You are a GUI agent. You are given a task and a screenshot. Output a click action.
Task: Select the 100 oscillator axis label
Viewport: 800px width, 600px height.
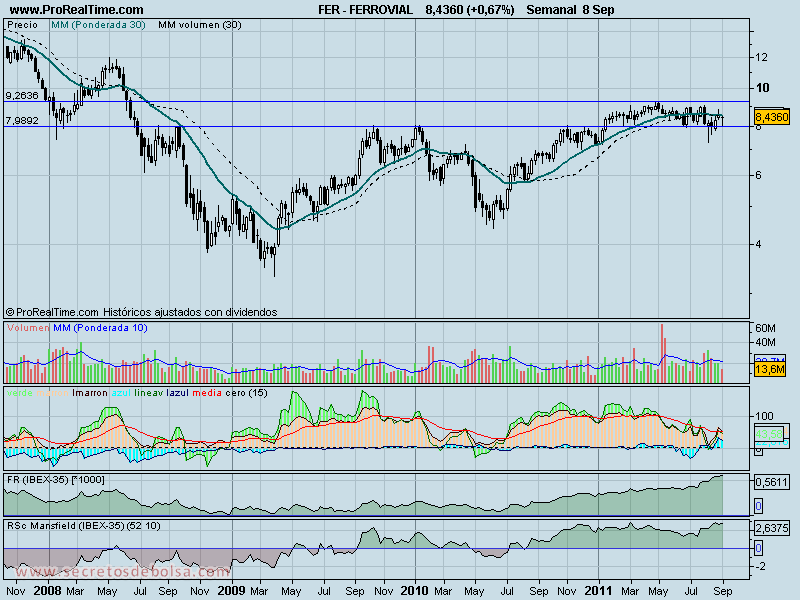[x=764, y=416]
